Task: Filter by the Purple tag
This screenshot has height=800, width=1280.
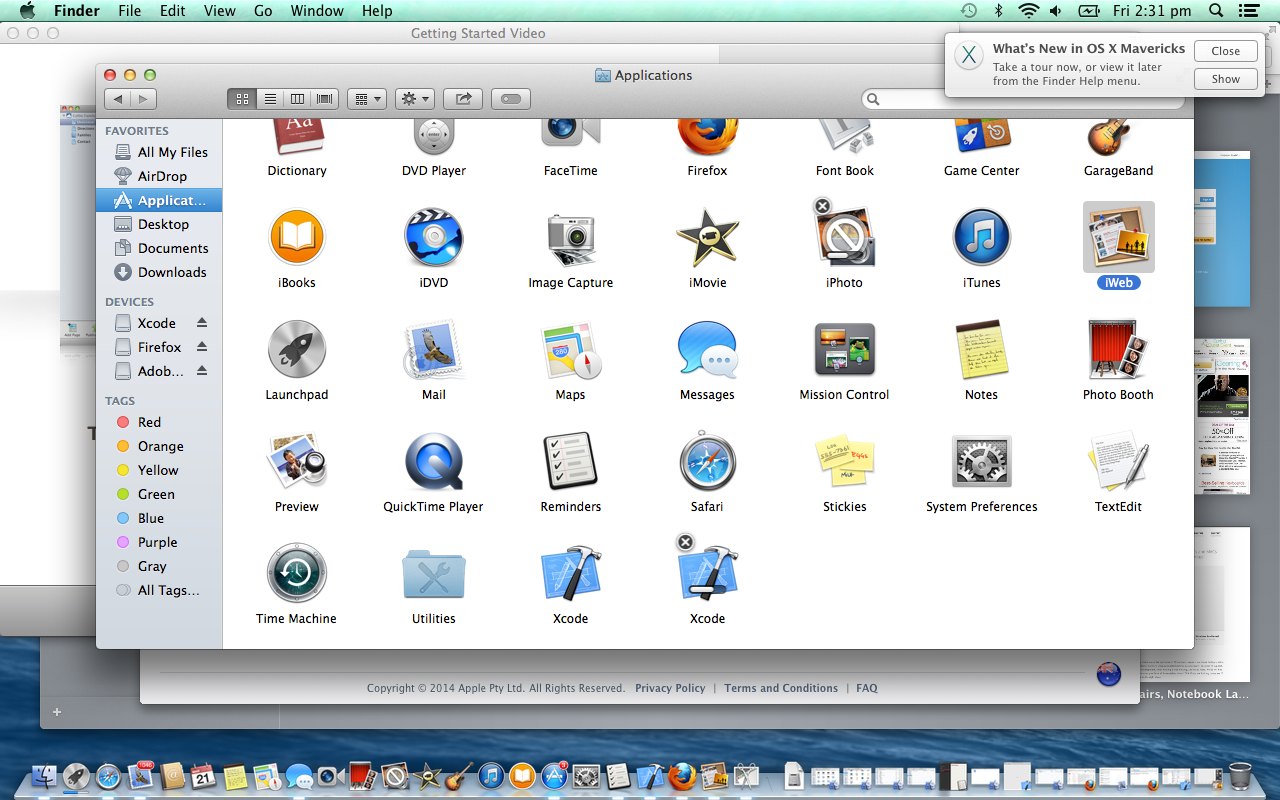Action: (x=159, y=542)
